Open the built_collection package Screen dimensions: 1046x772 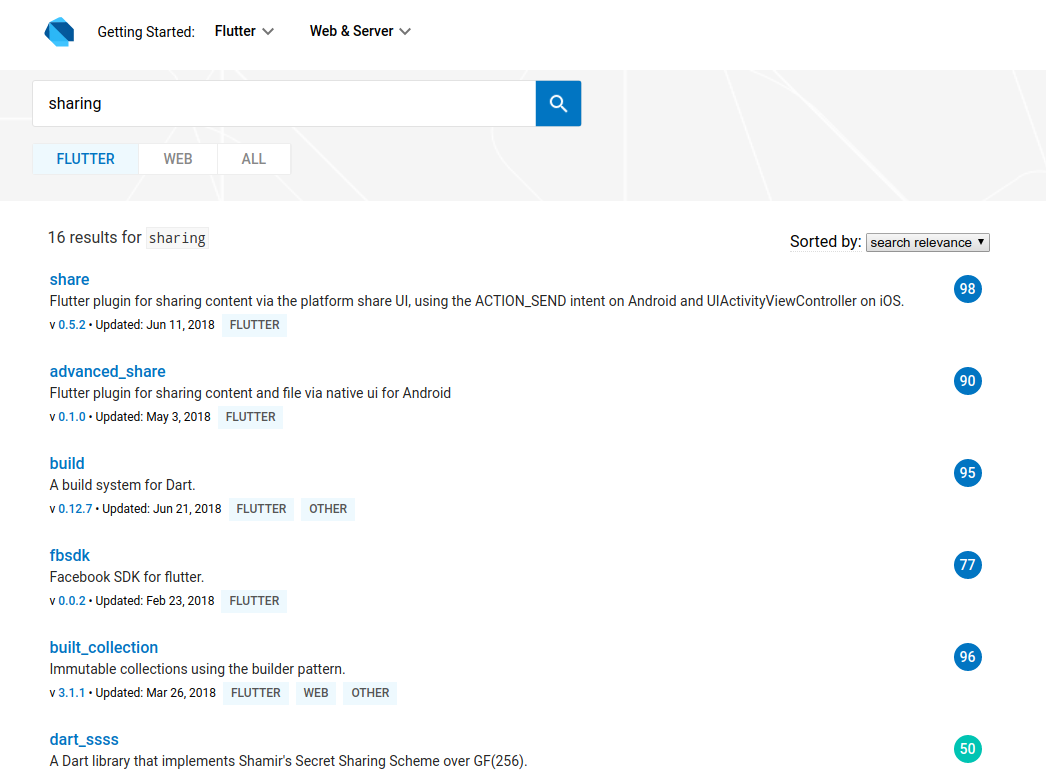pos(104,647)
